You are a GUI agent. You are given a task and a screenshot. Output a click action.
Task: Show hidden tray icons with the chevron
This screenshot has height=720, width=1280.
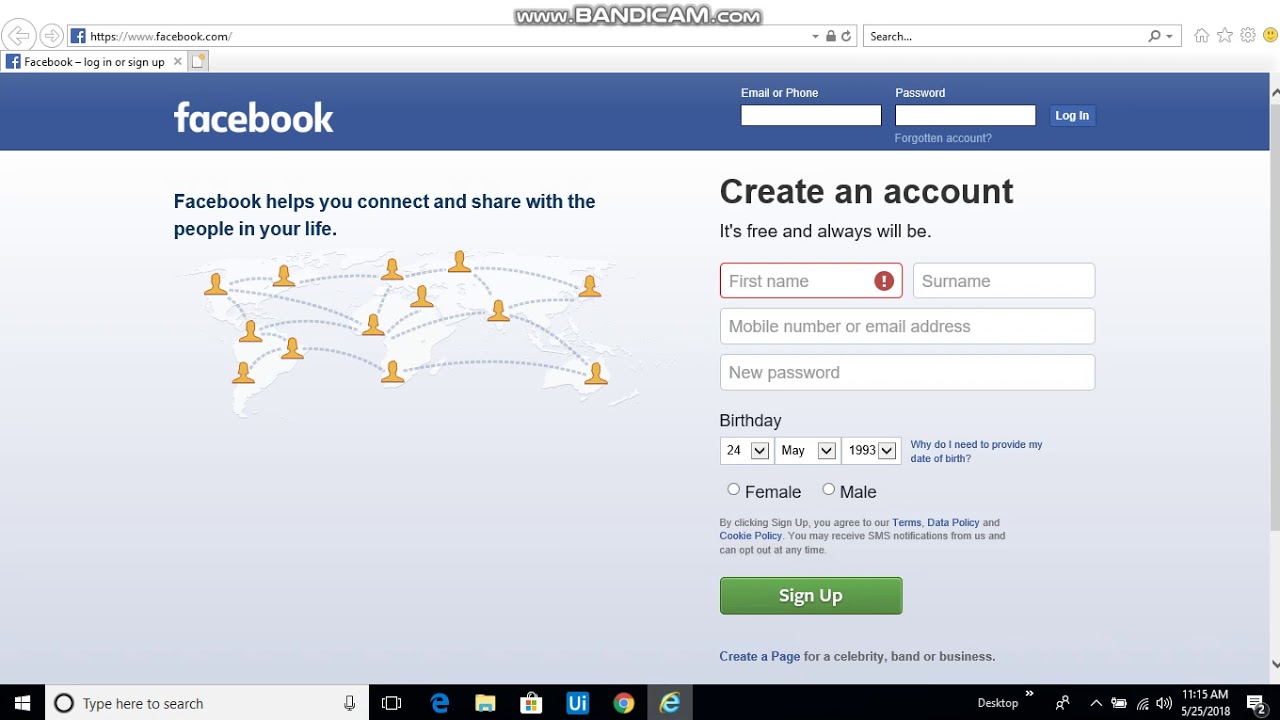click(x=1096, y=703)
